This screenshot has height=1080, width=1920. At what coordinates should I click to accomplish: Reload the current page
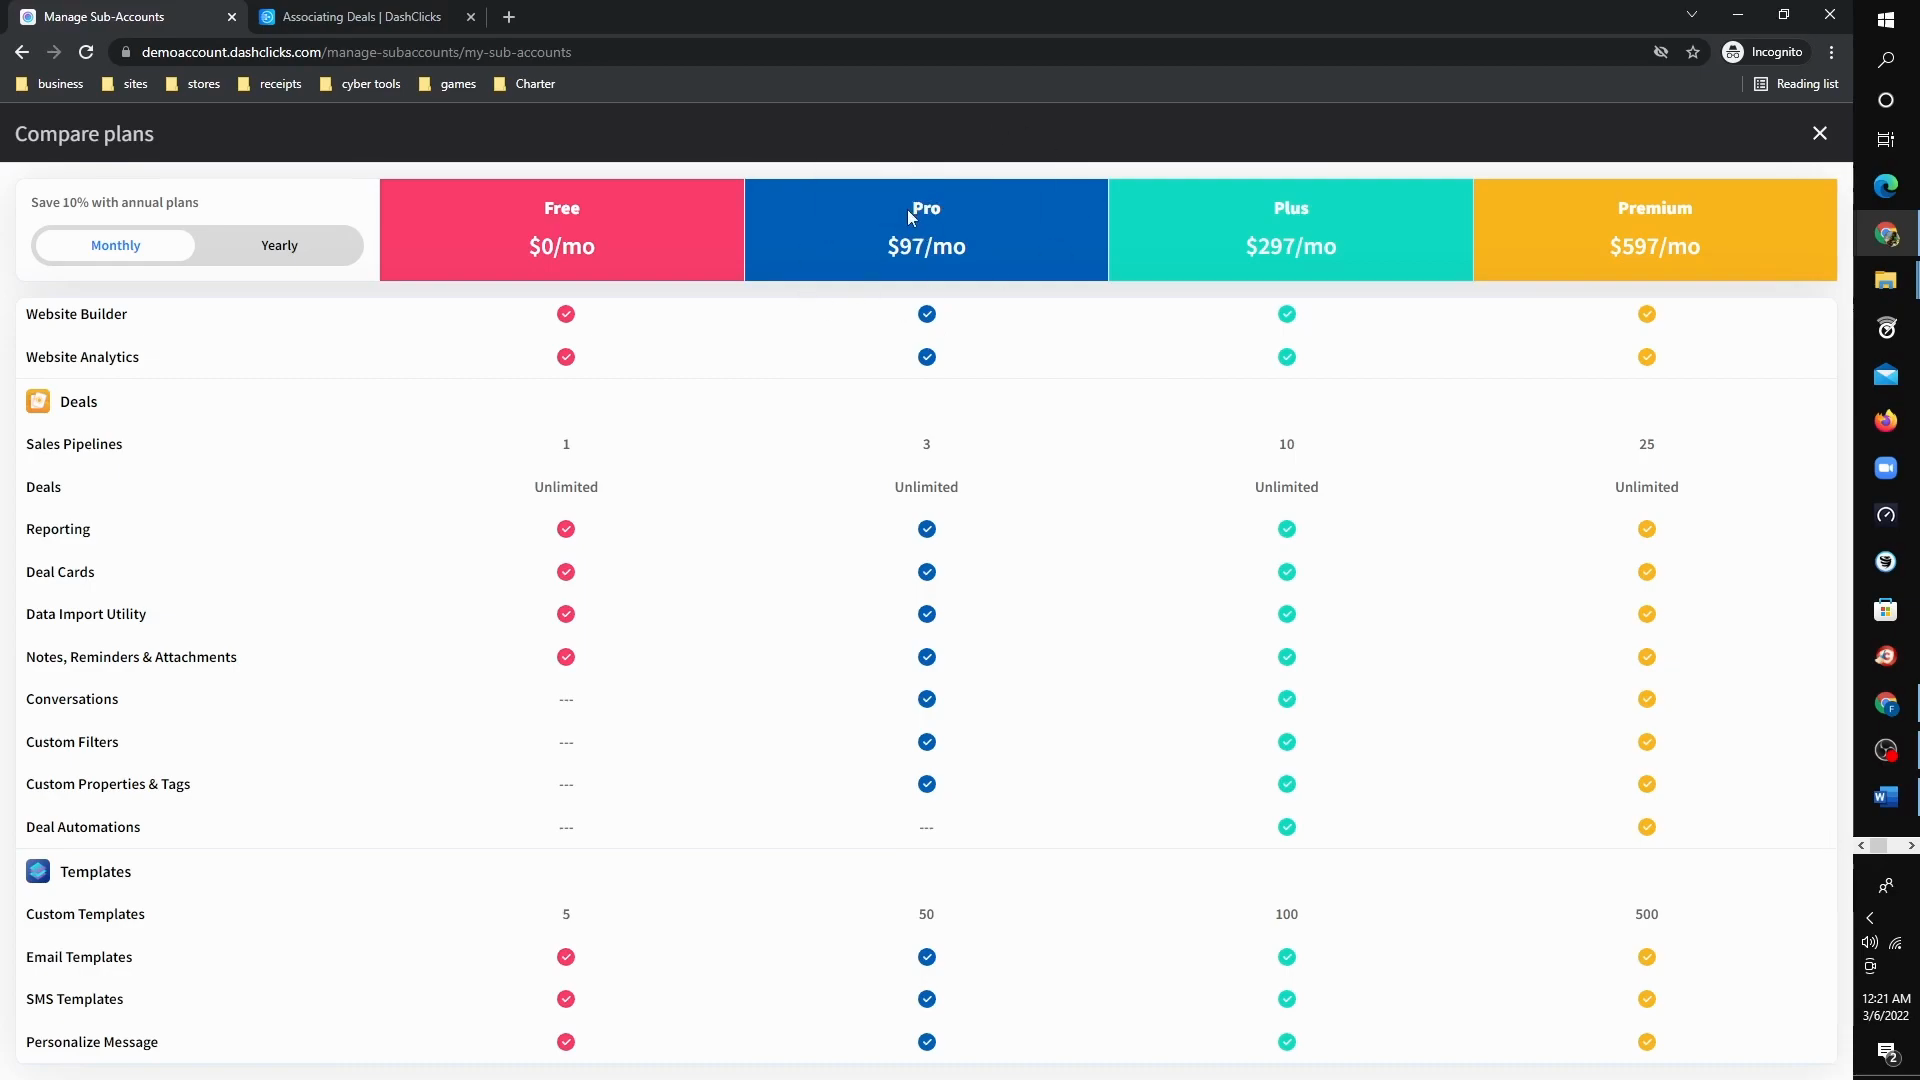coord(86,52)
